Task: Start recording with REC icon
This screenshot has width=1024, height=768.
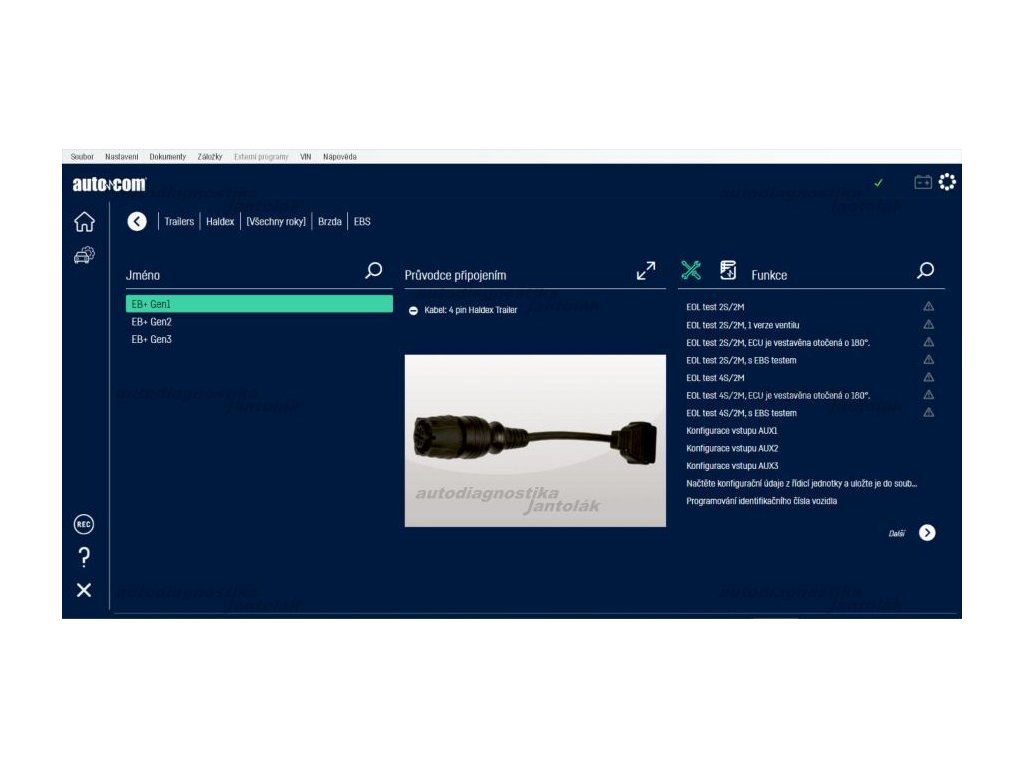Action: (84, 524)
